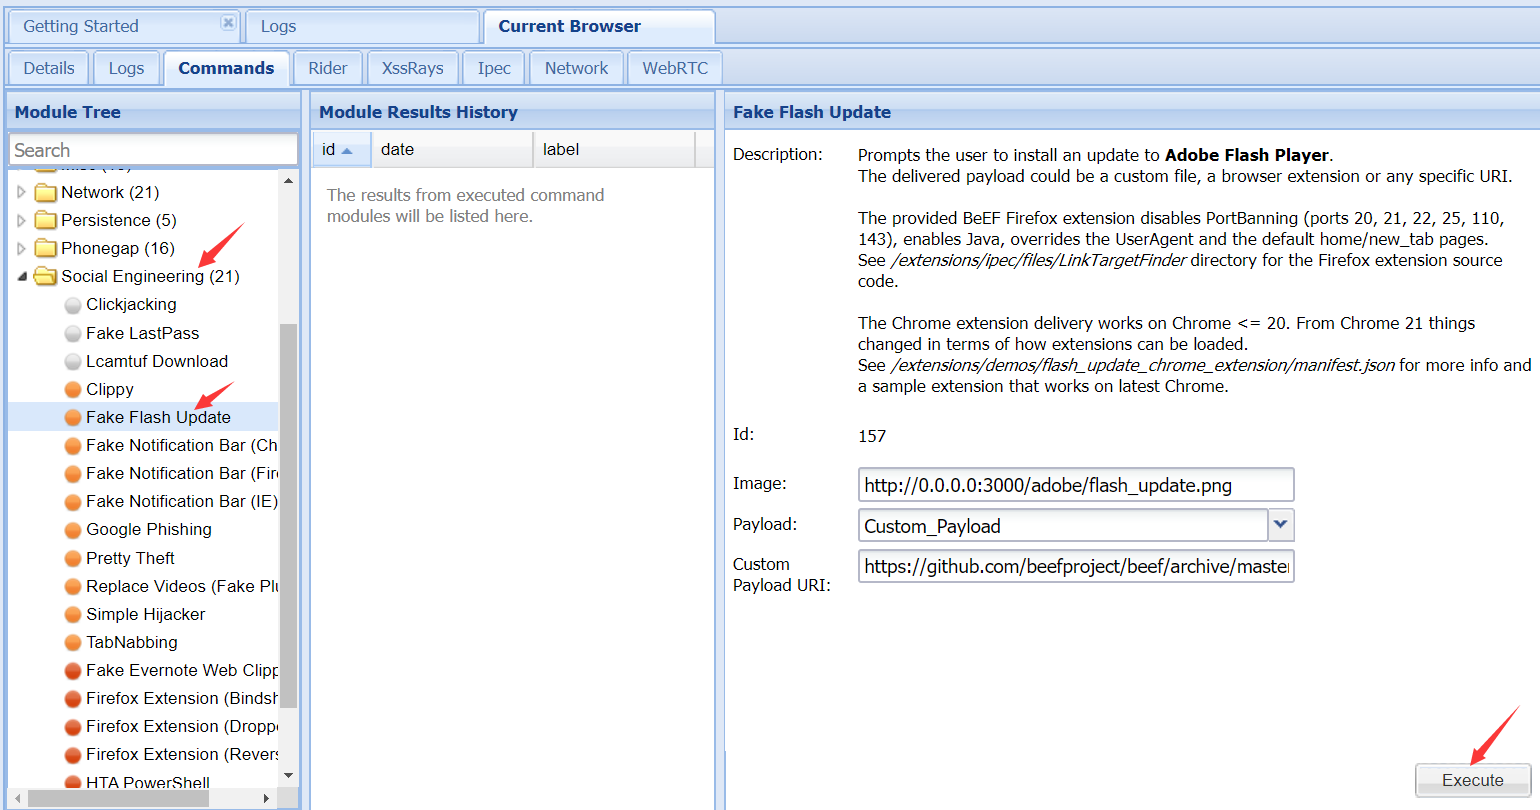Expand the Phonegap (16) folder arrow
The height and width of the screenshot is (810, 1540).
click(22, 248)
